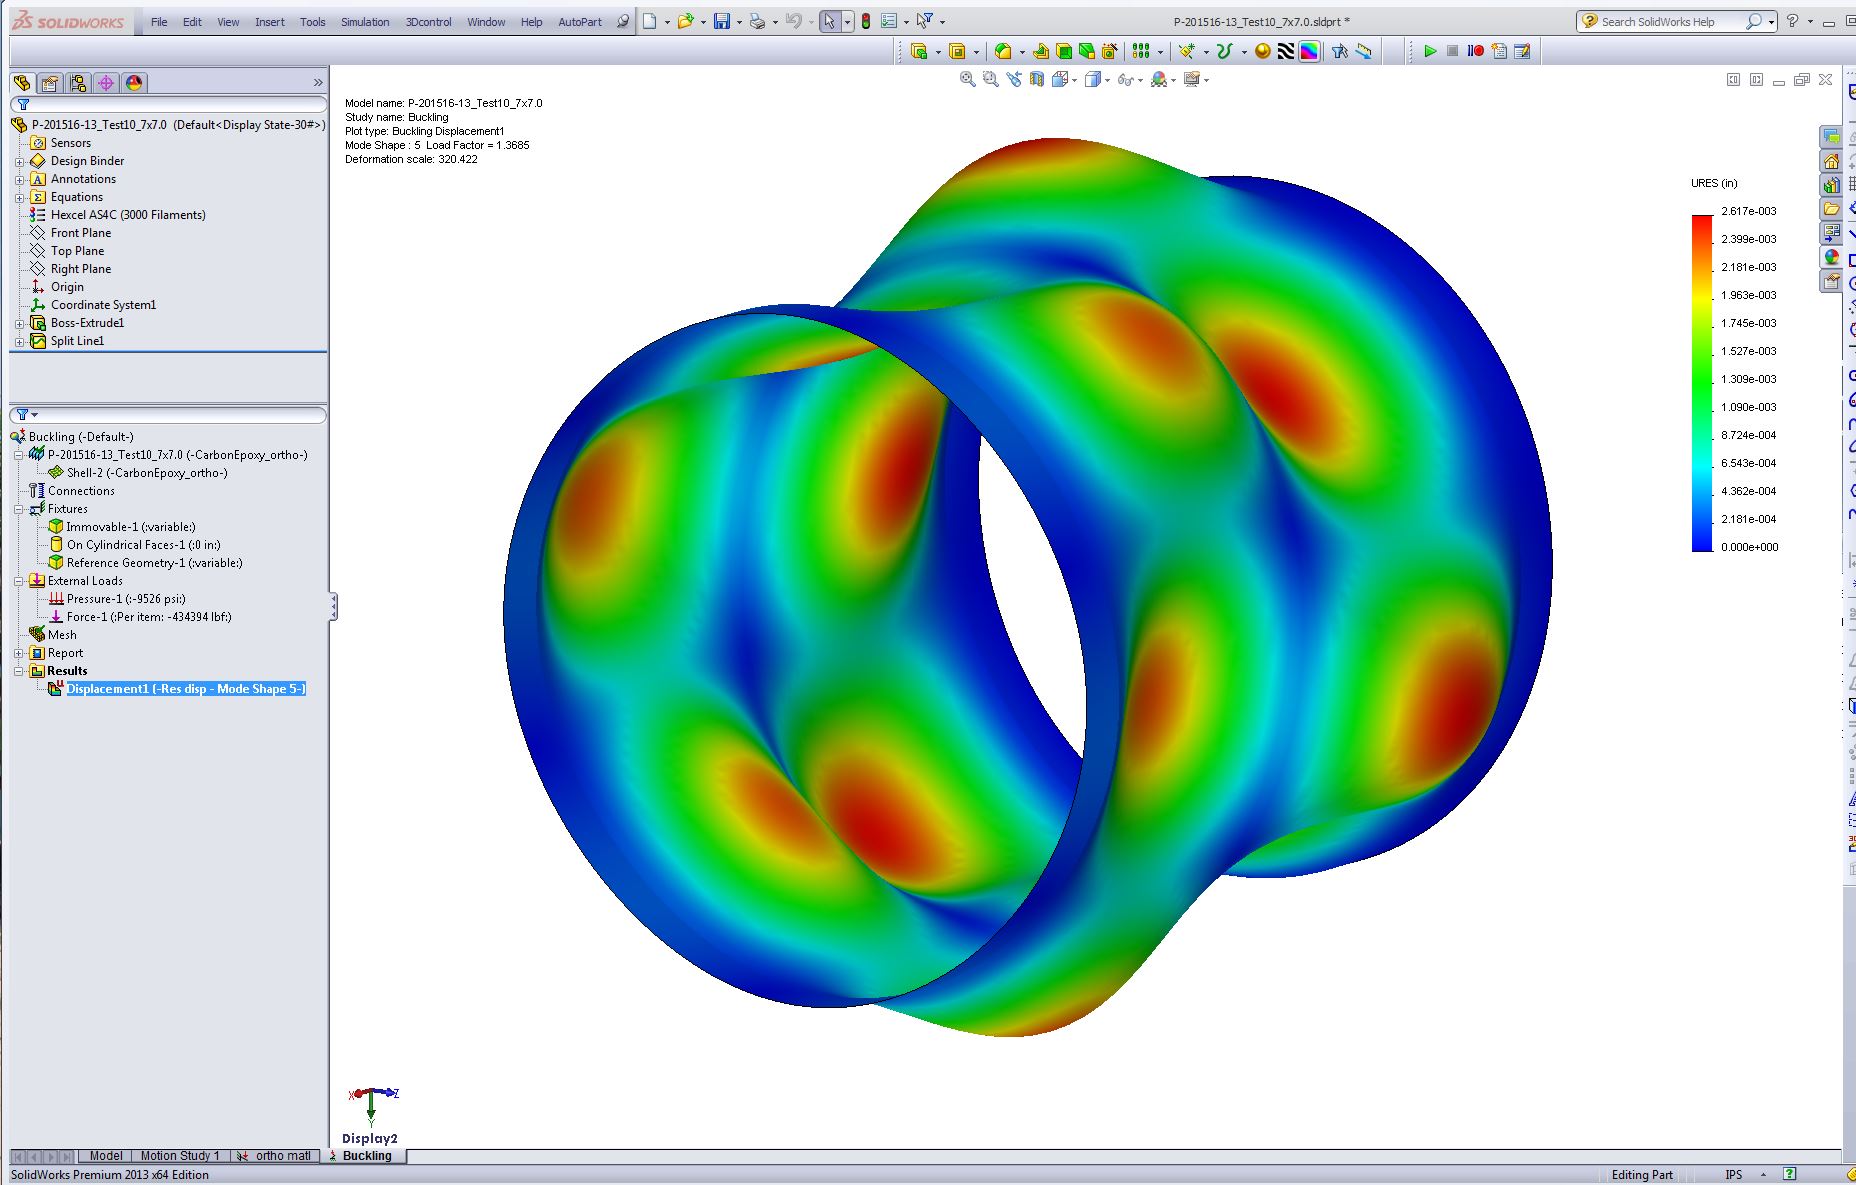Open the DisplayManager tab
The width and height of the screenshot is (1856, 1185).
[x=134, y=83]
